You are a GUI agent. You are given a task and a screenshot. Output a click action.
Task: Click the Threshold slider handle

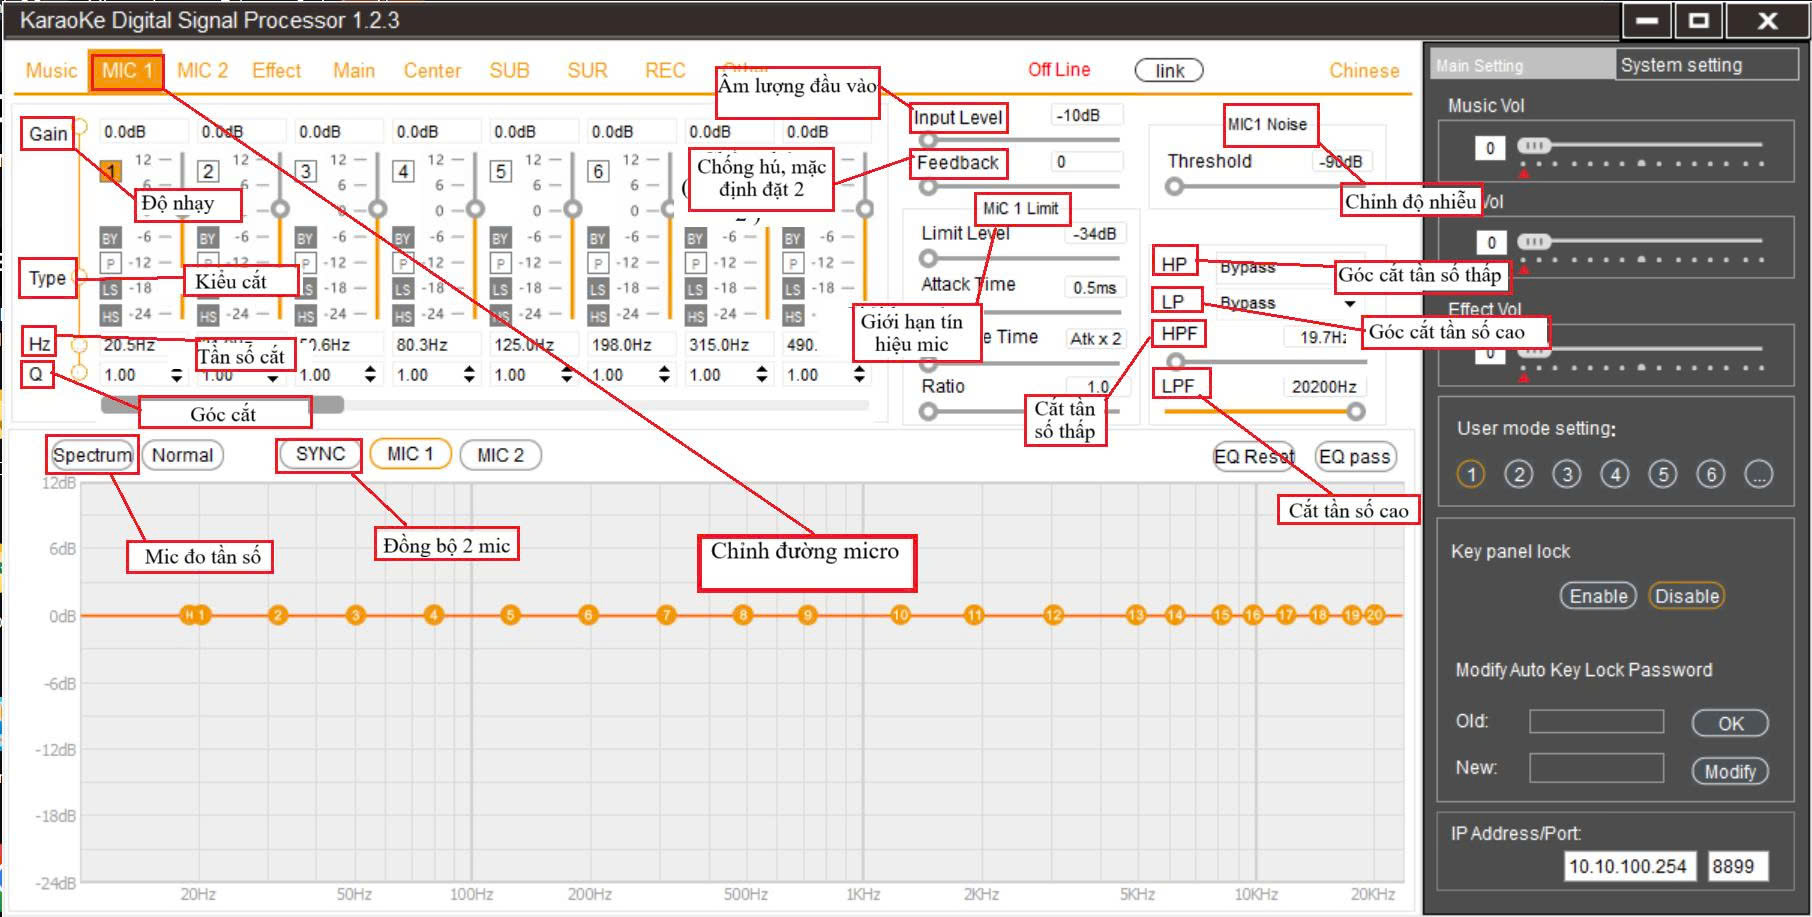pos(1175,186)
